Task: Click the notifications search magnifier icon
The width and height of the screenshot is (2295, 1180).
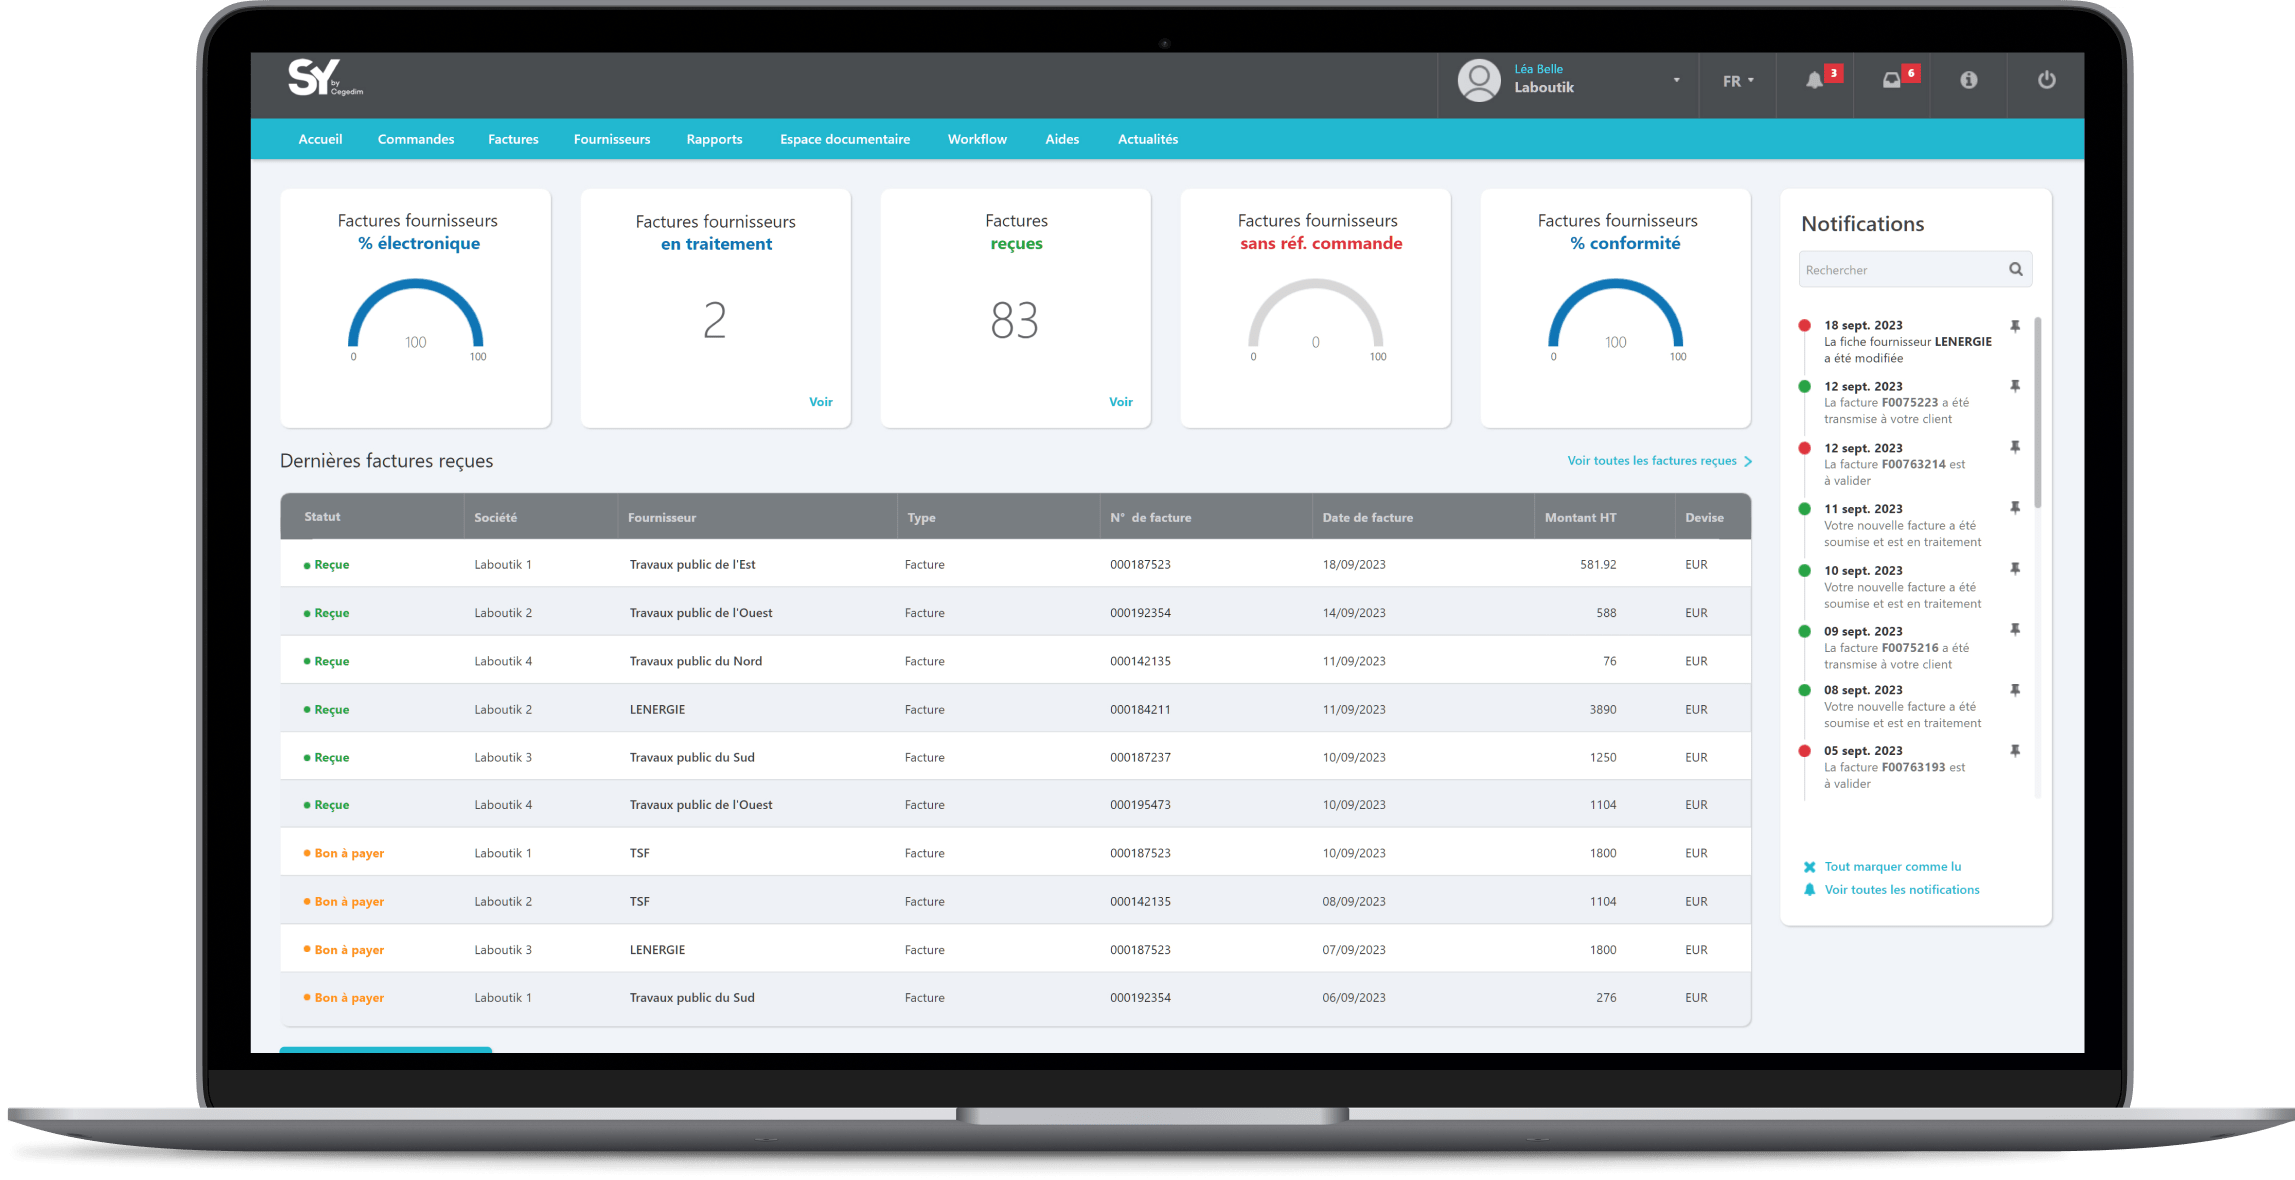Action: (2016, 269)
